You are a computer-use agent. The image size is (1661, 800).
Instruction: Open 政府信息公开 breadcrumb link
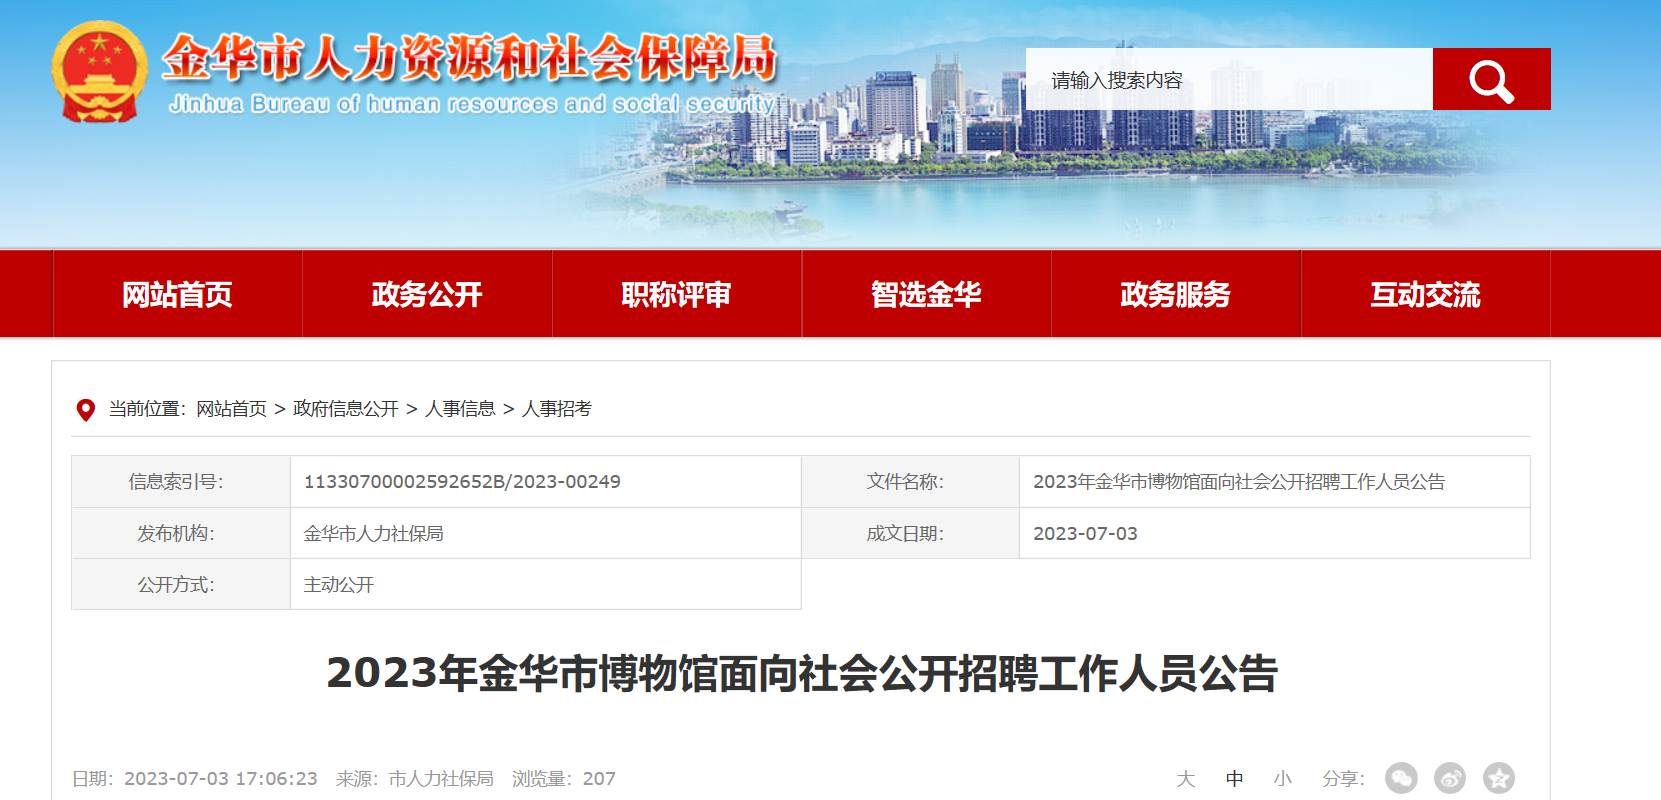coord(346,409)
